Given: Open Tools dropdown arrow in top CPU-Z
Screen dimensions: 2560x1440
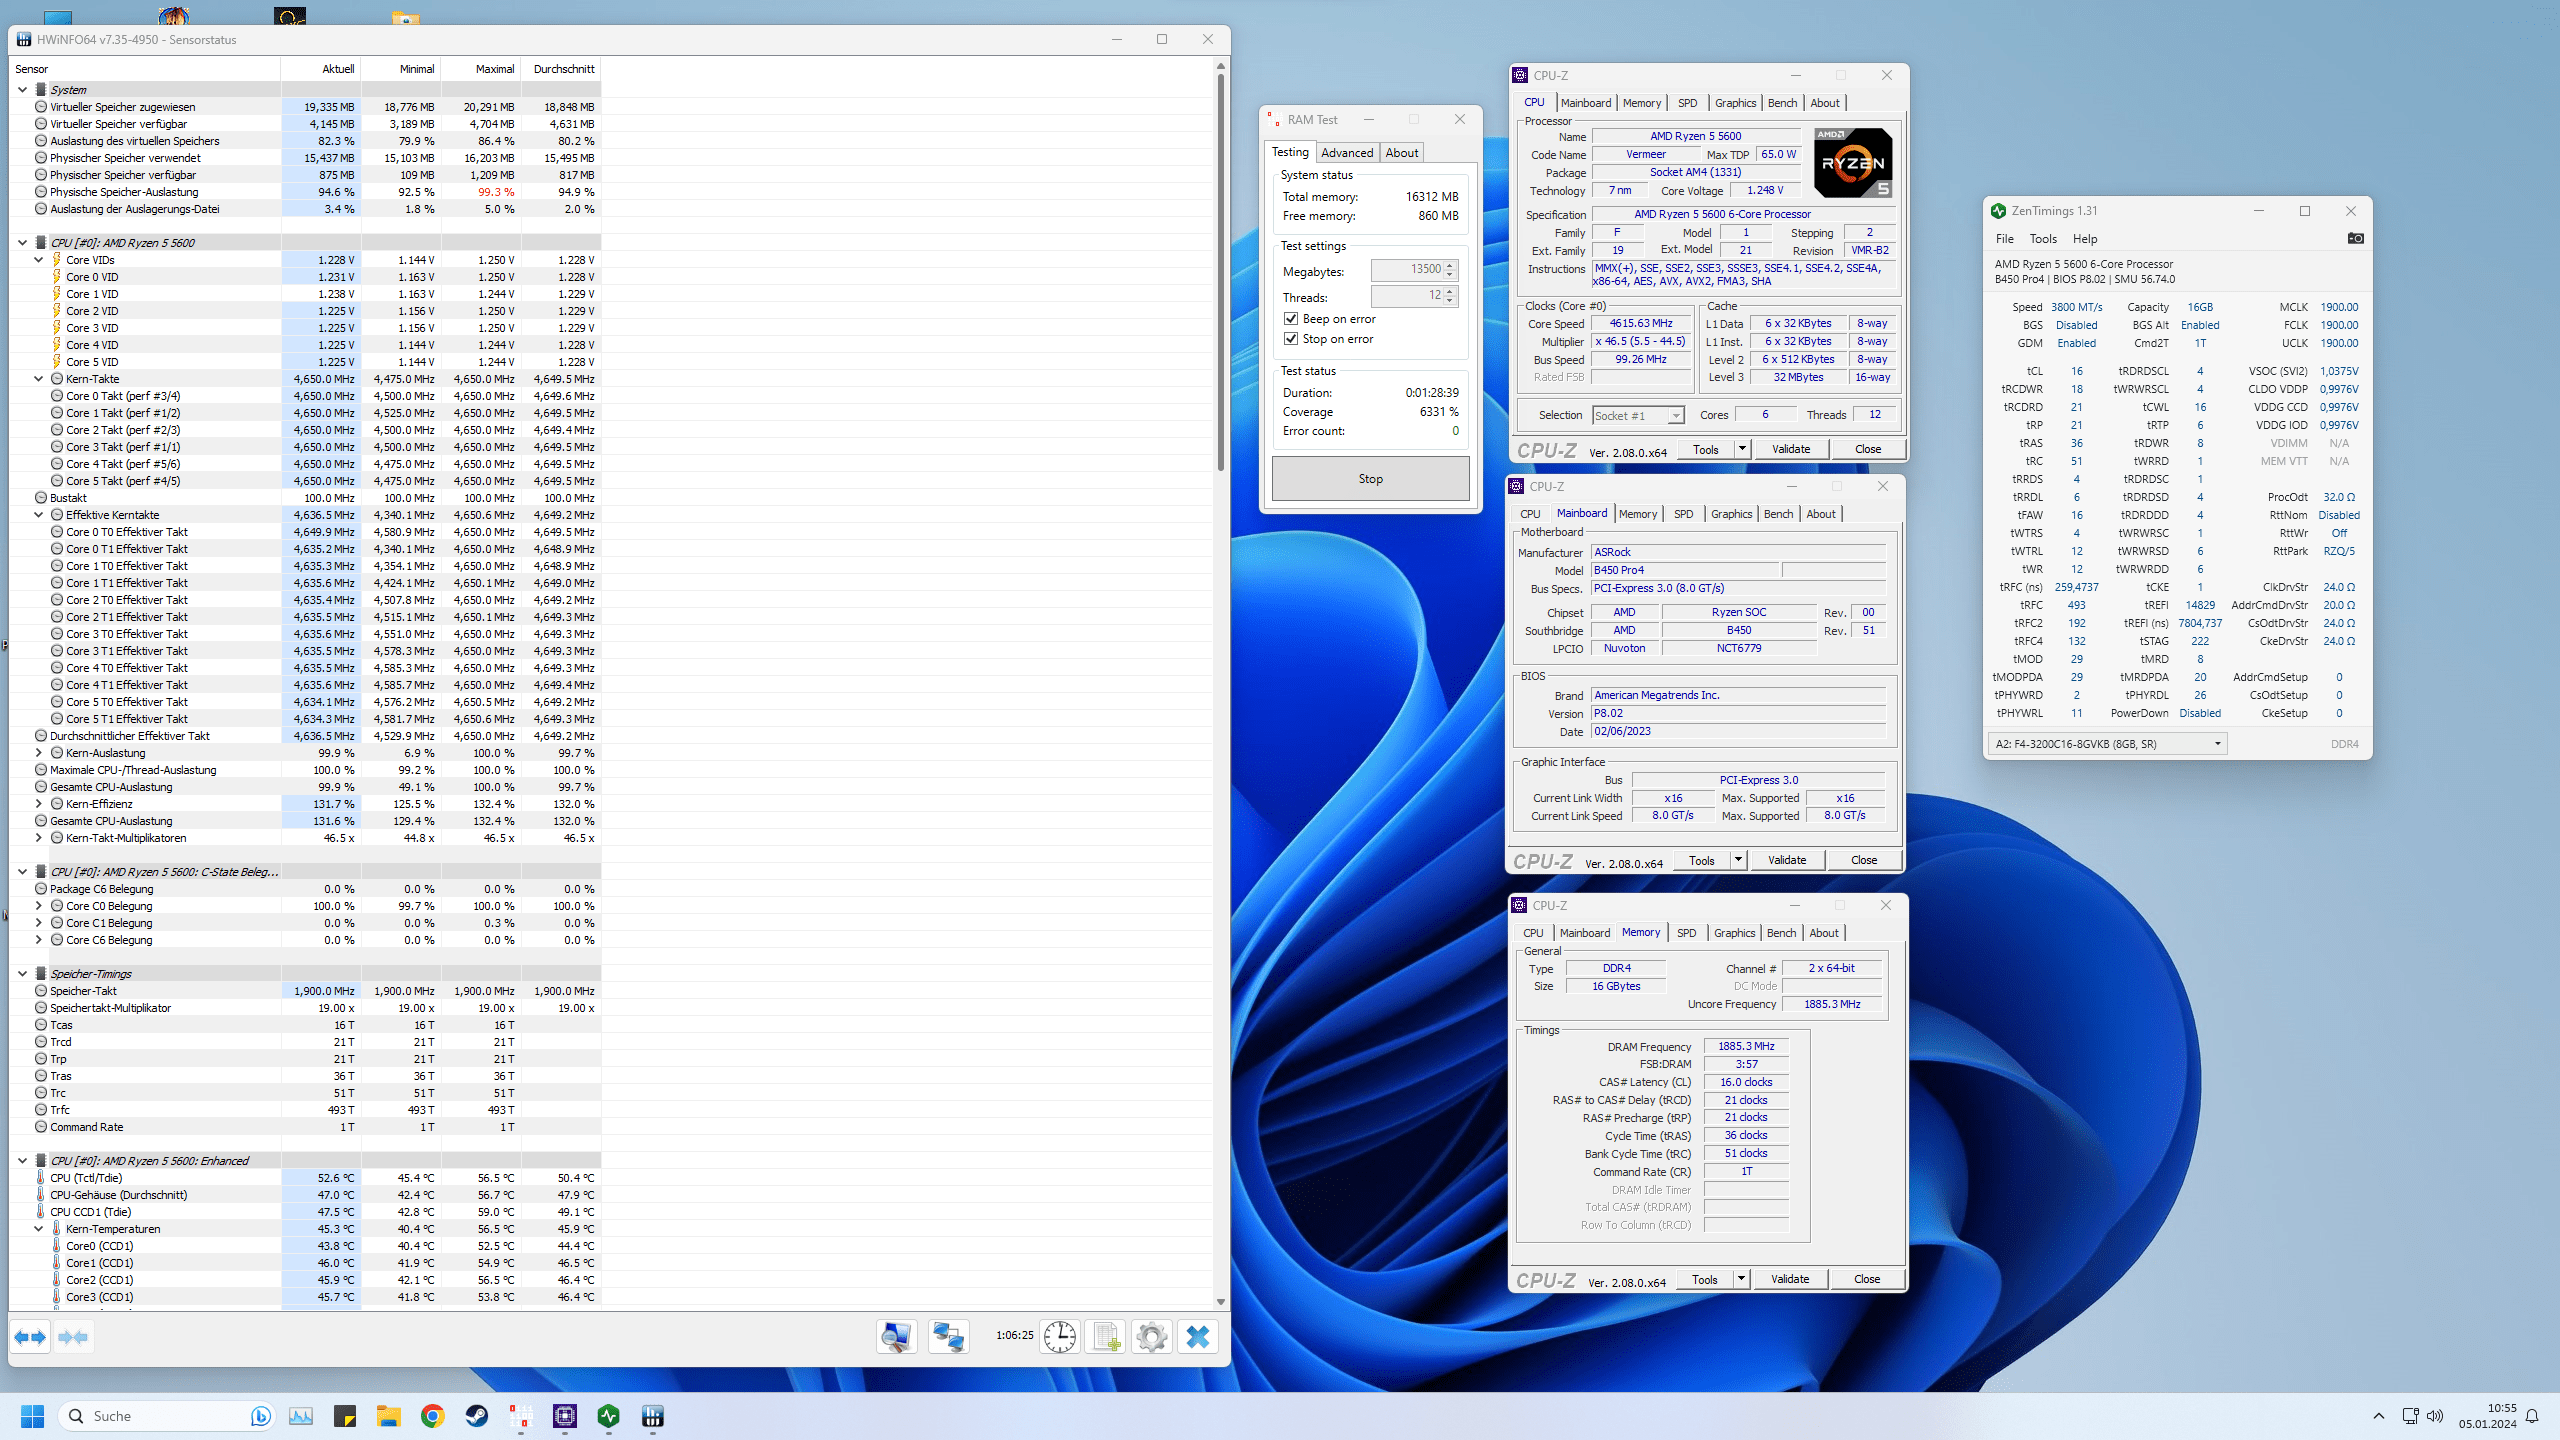Looking at the screenshot, I should (x=1742, y=449).
